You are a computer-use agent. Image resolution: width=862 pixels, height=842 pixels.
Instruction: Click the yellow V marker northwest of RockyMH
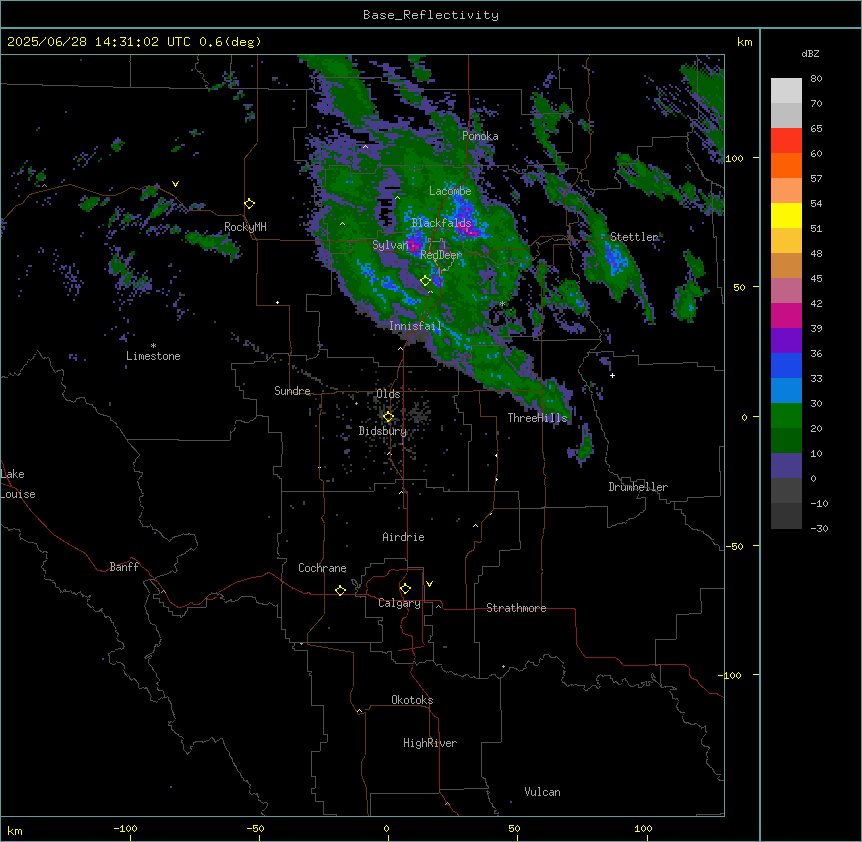[175, 184]
